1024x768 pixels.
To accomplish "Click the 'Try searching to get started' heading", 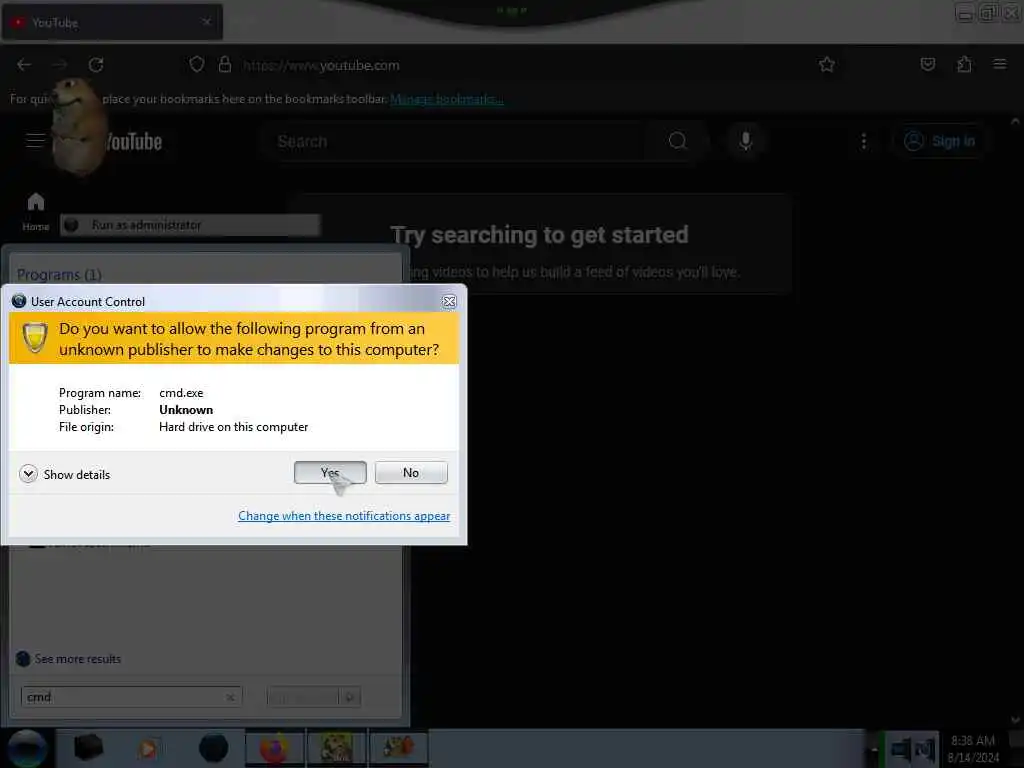I will 539,234.
